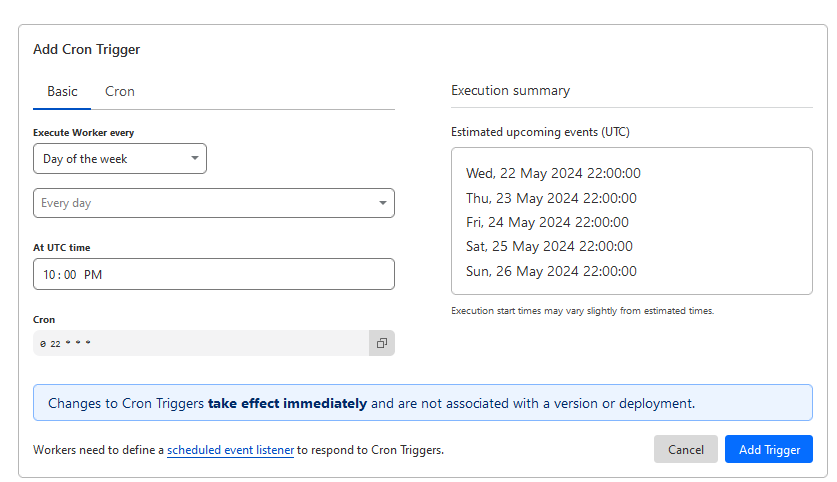Copy the cron expression to clipboard
The image size is (837, 482).
pos(381,343)
